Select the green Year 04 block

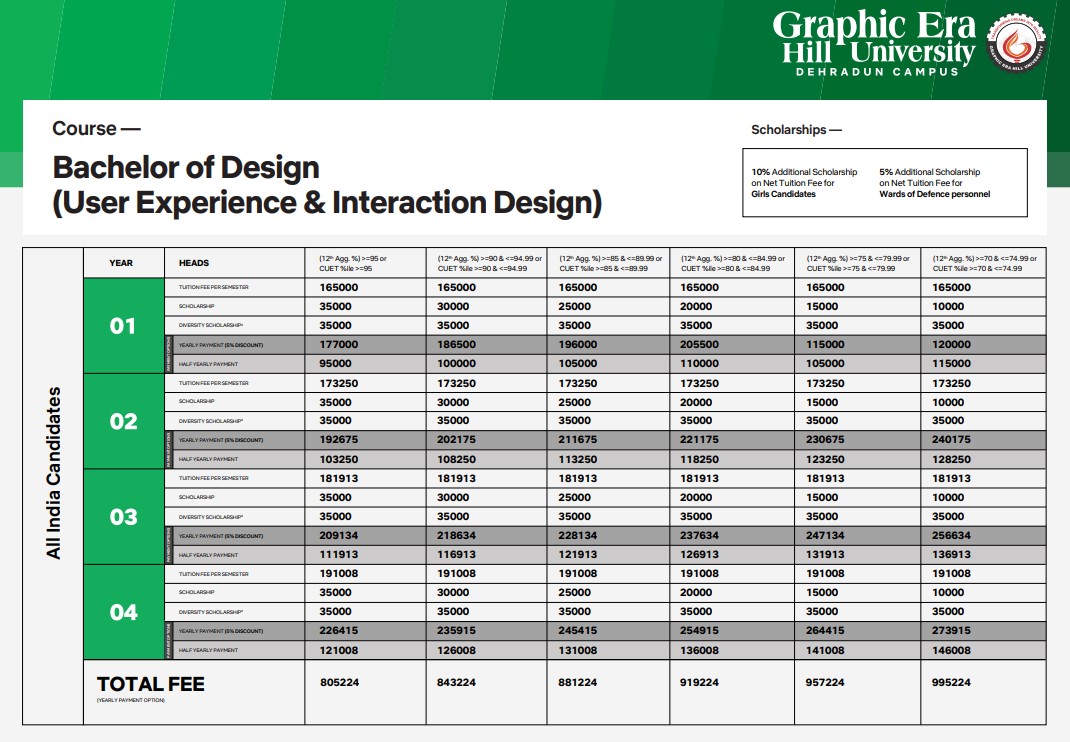coord(122,612)
